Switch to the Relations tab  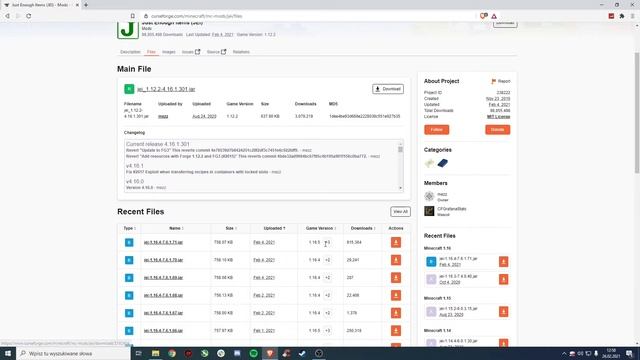coord(241,52)
